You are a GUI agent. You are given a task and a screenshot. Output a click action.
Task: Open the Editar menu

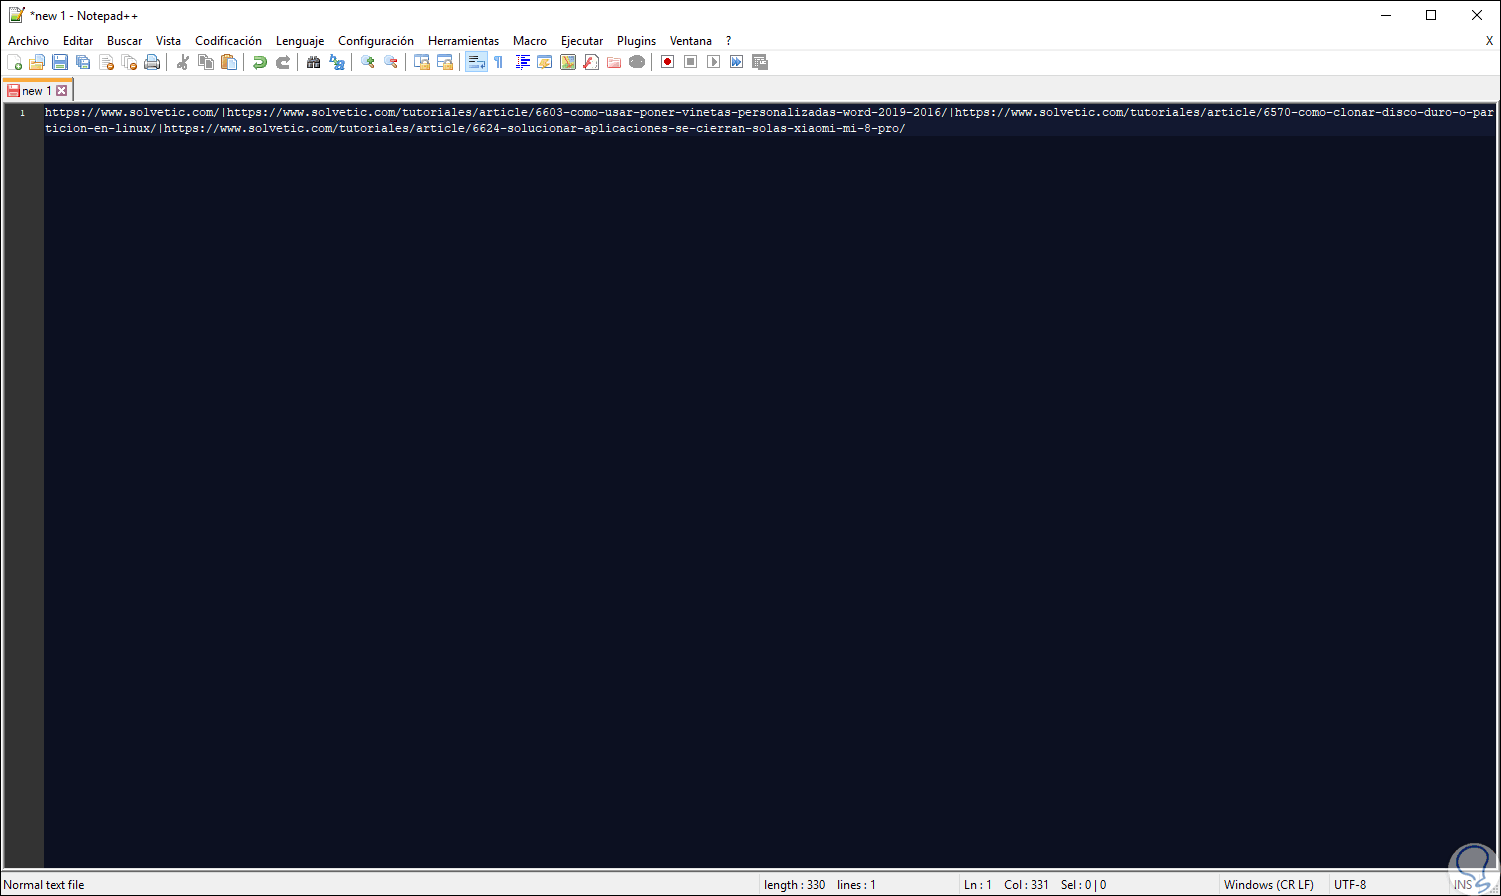tap(78, 41)
